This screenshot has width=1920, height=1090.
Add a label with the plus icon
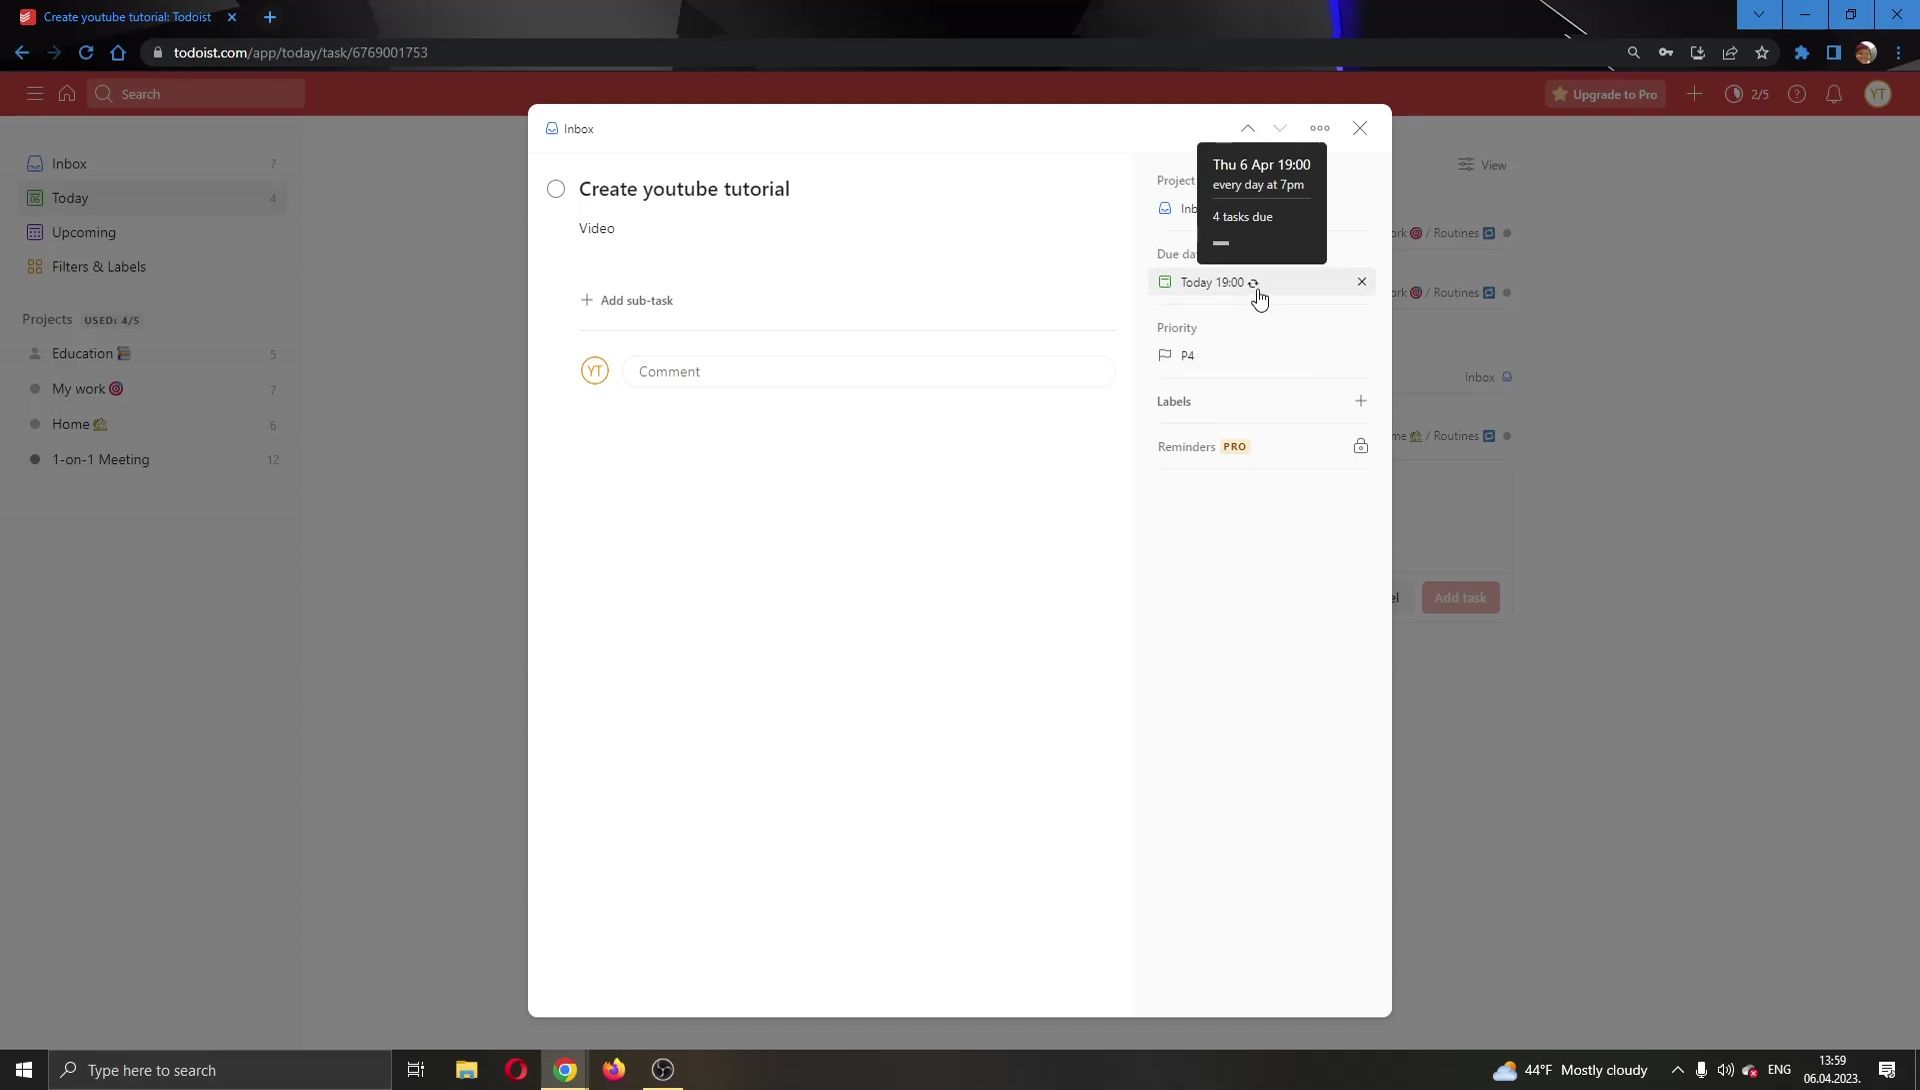click(x=1361, y=401)
